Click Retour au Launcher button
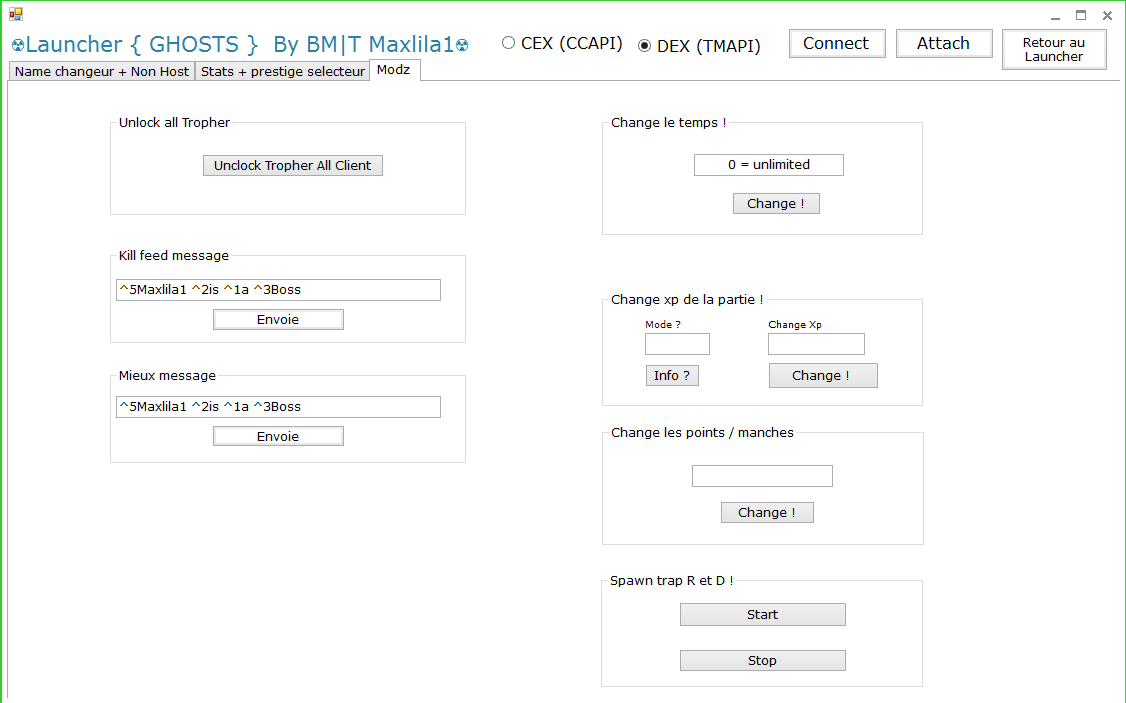The image size is (1126, 703). tap(1053, 50)
